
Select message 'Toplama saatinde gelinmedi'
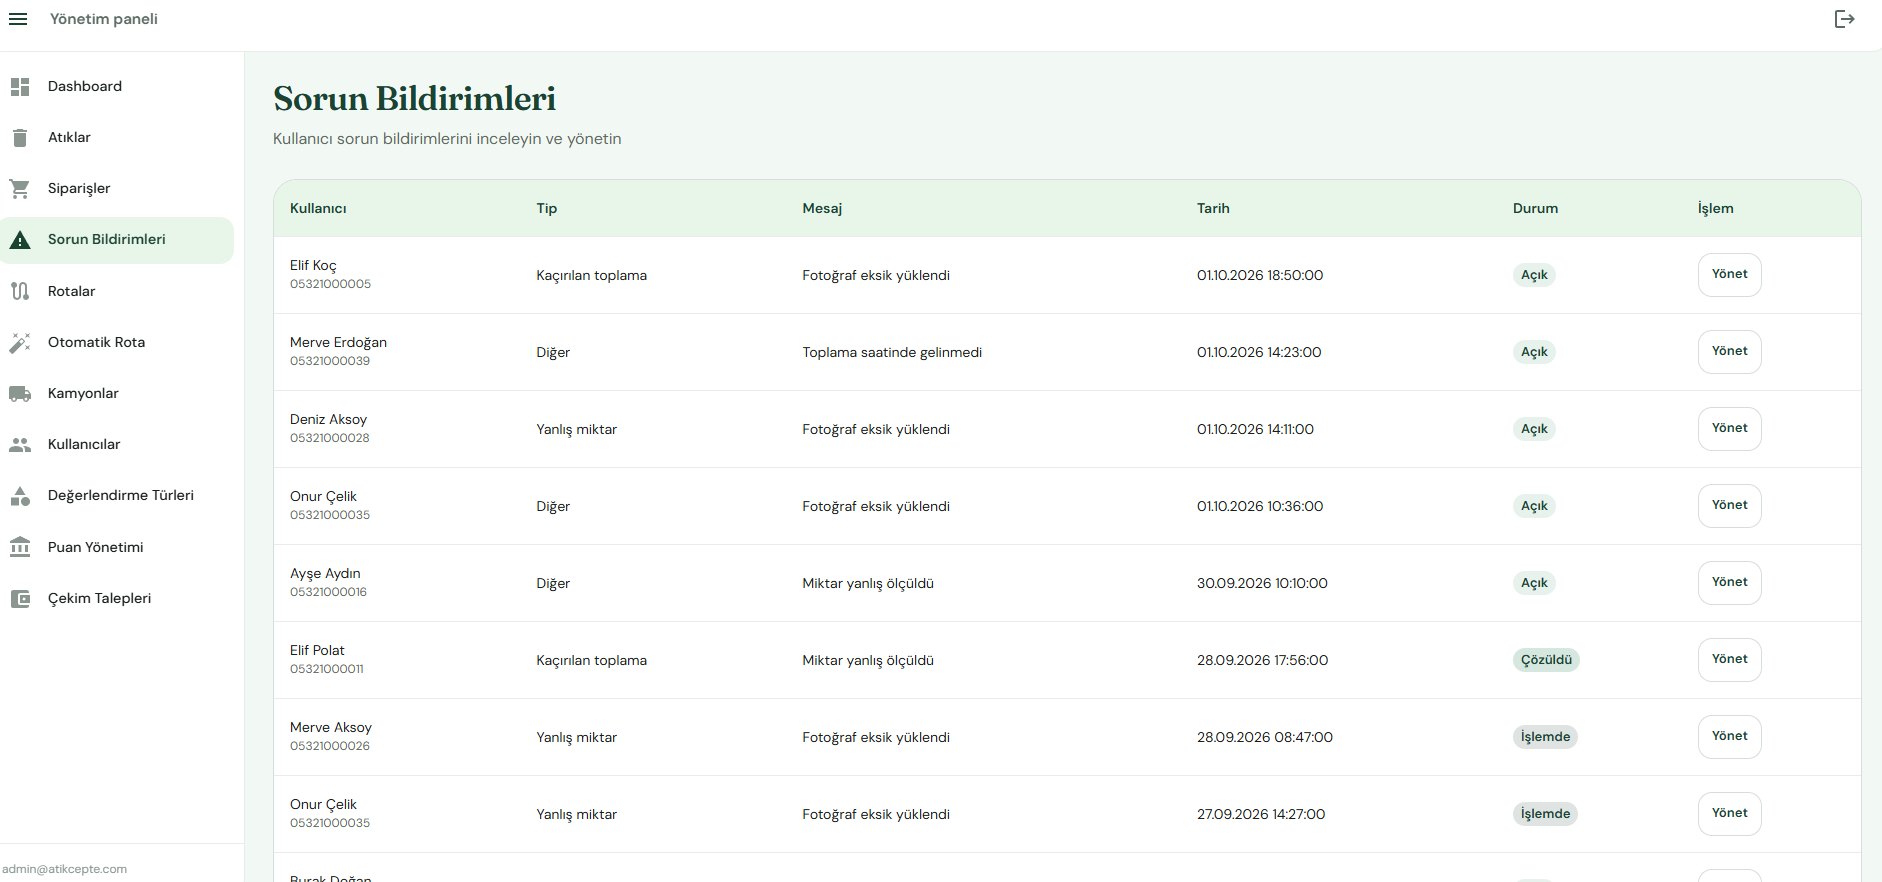tap(892, 352)
